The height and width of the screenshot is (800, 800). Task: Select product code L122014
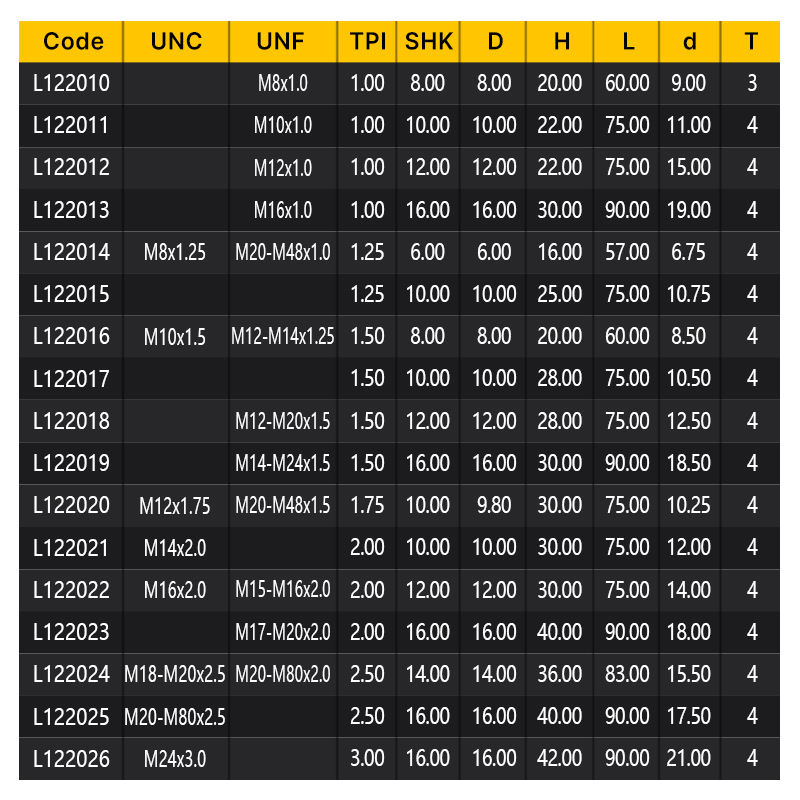(72, 252)
